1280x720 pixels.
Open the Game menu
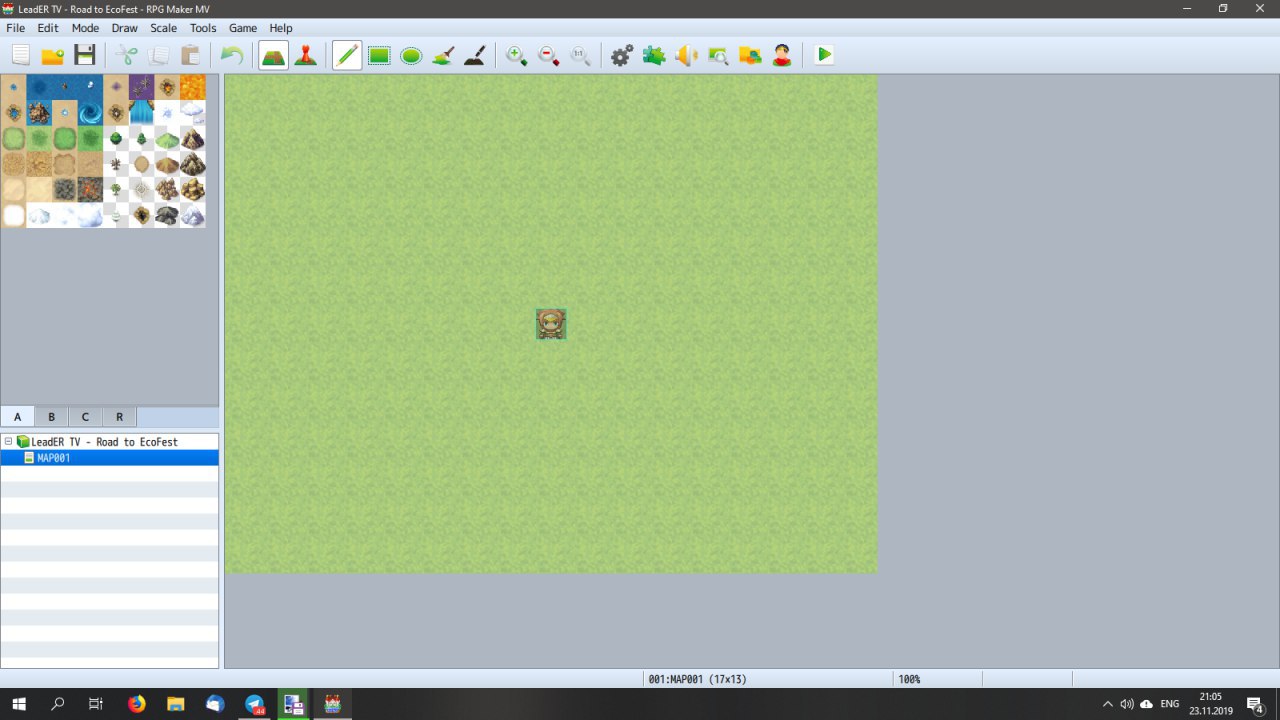point(243,28)
